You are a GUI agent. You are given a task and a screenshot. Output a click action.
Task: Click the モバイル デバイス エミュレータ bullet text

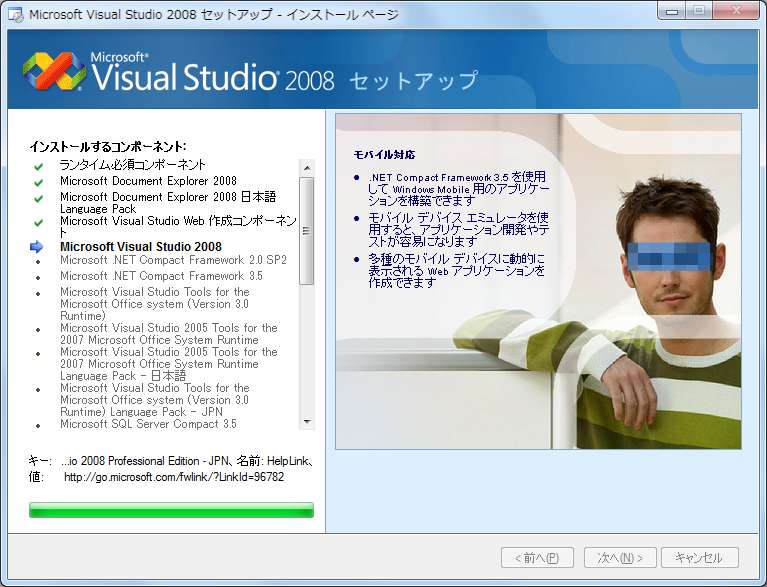[x=458, y=229]
